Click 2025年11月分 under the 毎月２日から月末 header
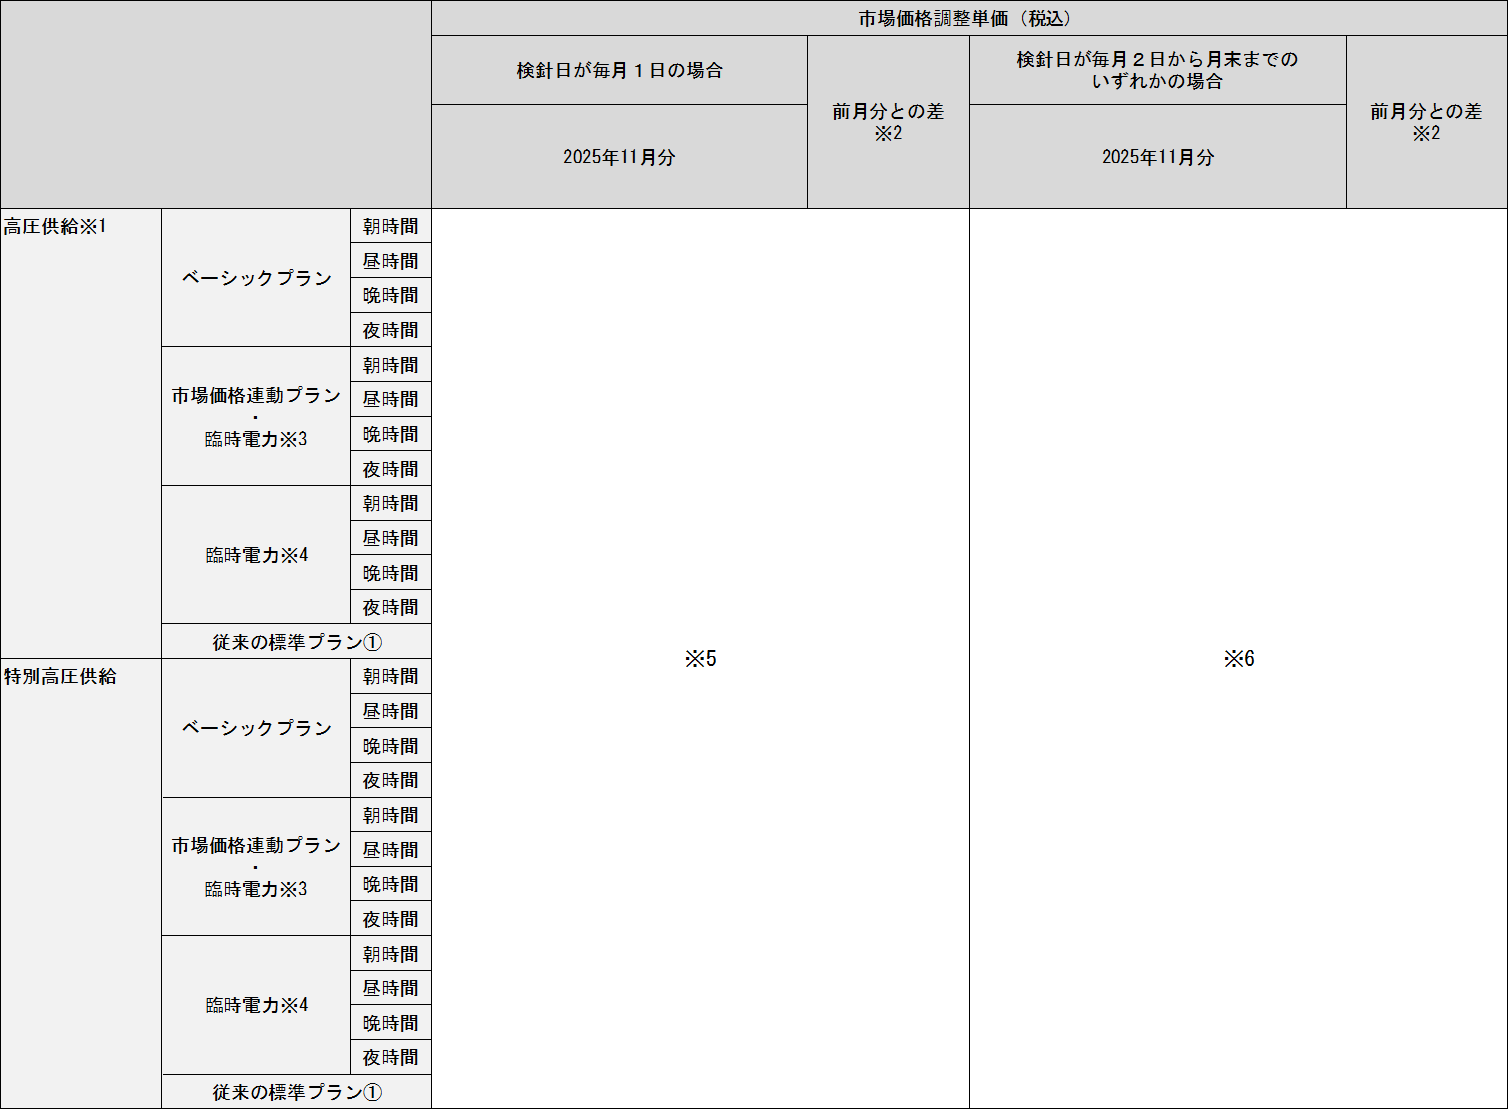Viewport: 1509px width, 1110px height. [x=1157, y=157]
